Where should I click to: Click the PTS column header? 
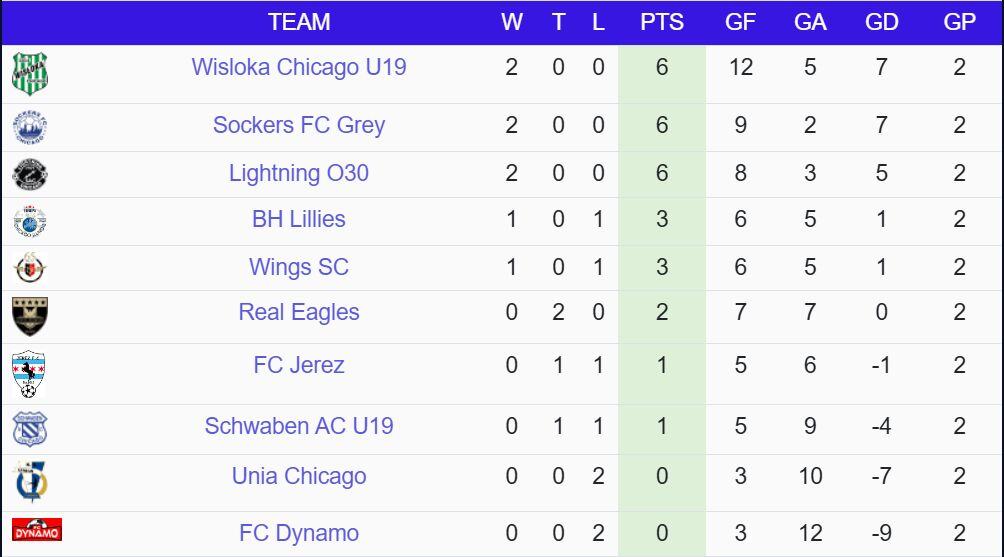[x=662, y=22]
